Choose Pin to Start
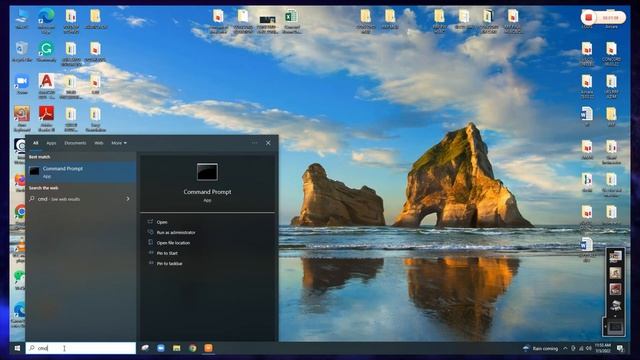Image resolution: width=640 pixels, height=360 pixels. tap(167, 253)
